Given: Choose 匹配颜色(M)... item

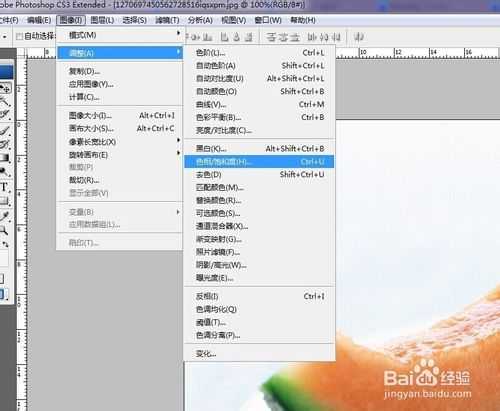Looking at the screenshot, I should 259,187.
